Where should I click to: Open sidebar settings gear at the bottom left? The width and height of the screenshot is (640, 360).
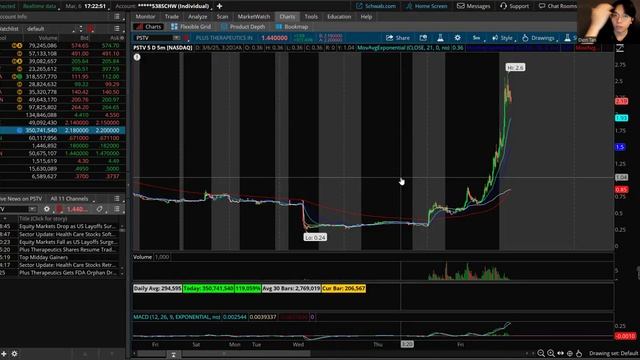(14, 354)
